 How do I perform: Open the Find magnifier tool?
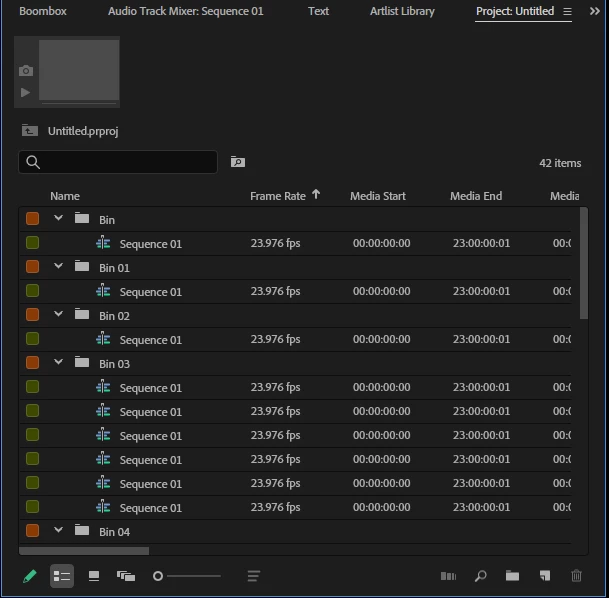pos(480,576)
